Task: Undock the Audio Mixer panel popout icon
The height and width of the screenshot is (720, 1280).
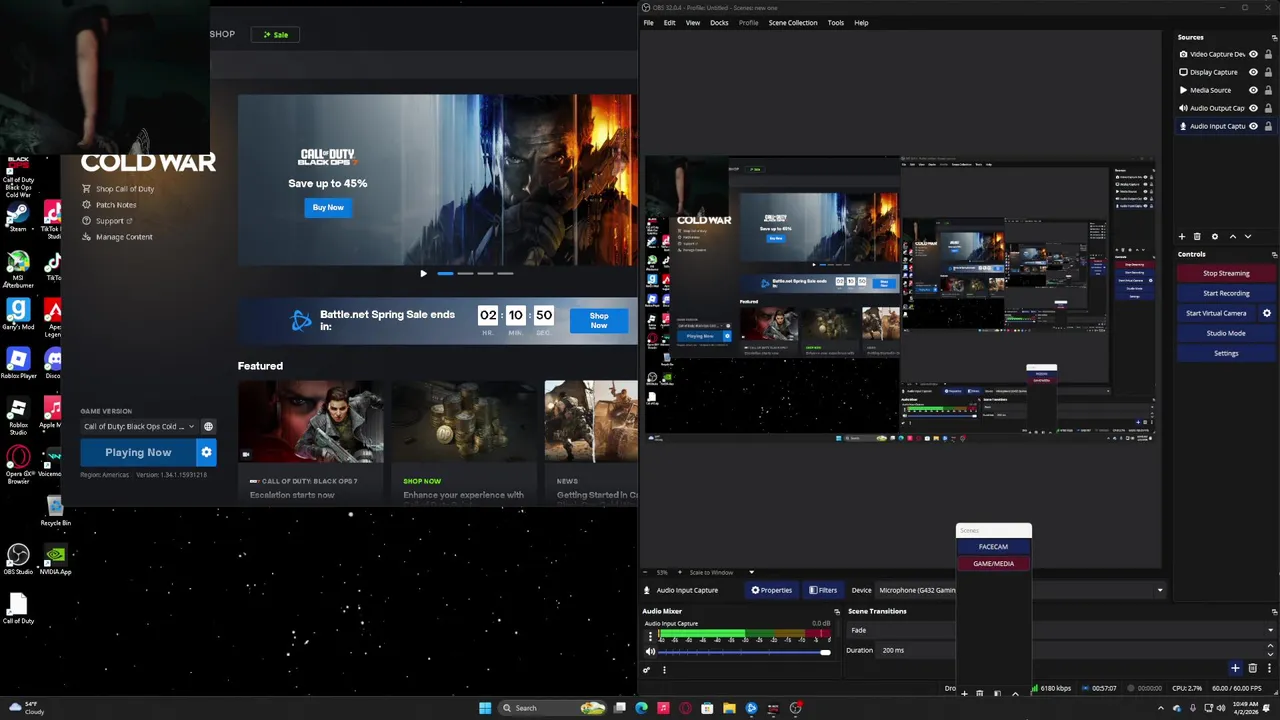Action: (837, 611)
